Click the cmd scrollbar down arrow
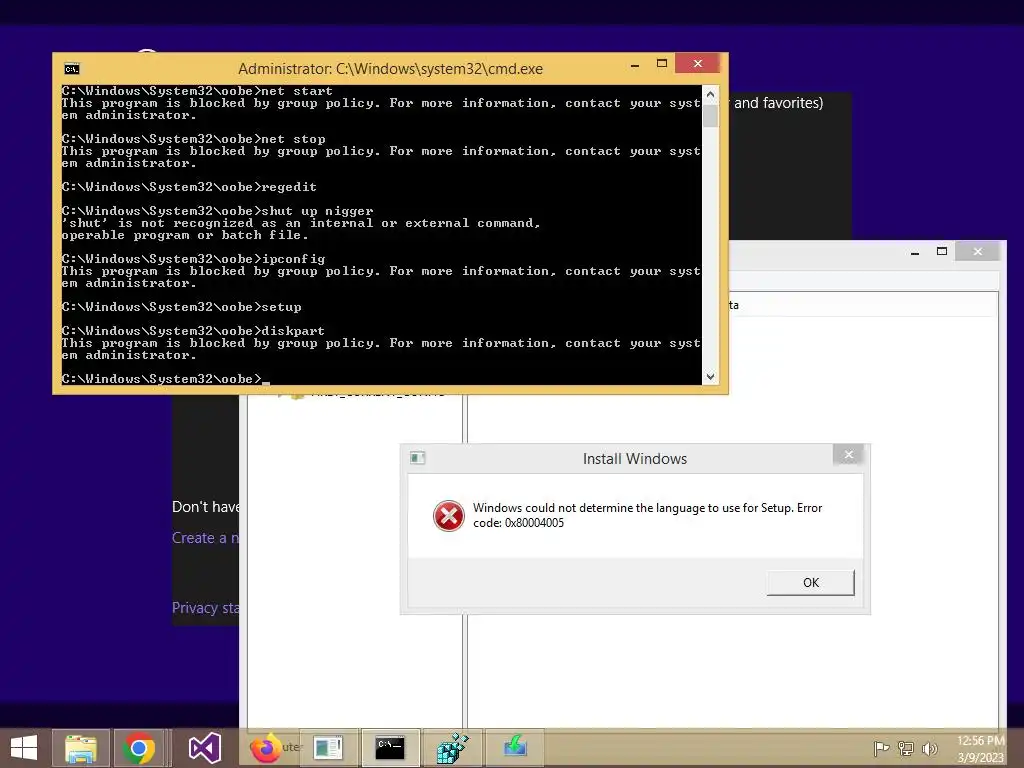The width and height of the screenshot is (1024, 768). coord(711,377)
